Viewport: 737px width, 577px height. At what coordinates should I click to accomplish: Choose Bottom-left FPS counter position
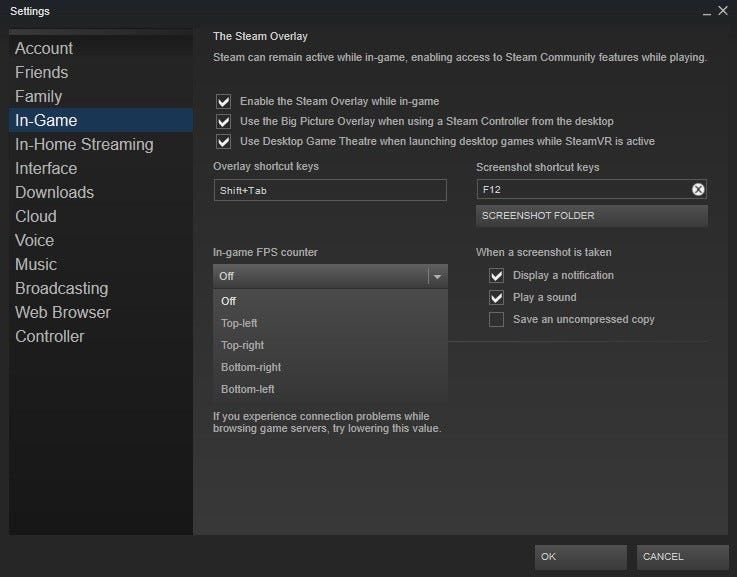click(330, 390)
